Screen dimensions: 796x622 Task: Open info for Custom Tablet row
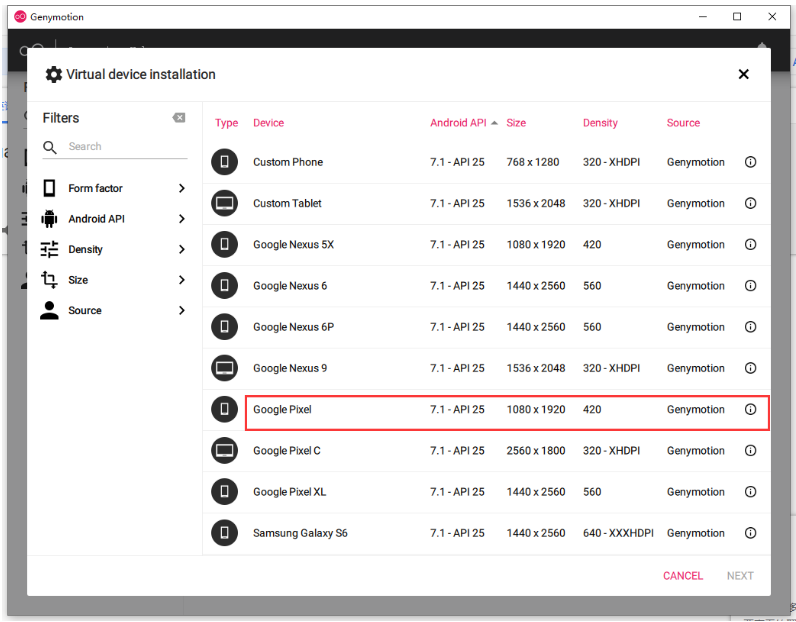click(750, 203)
